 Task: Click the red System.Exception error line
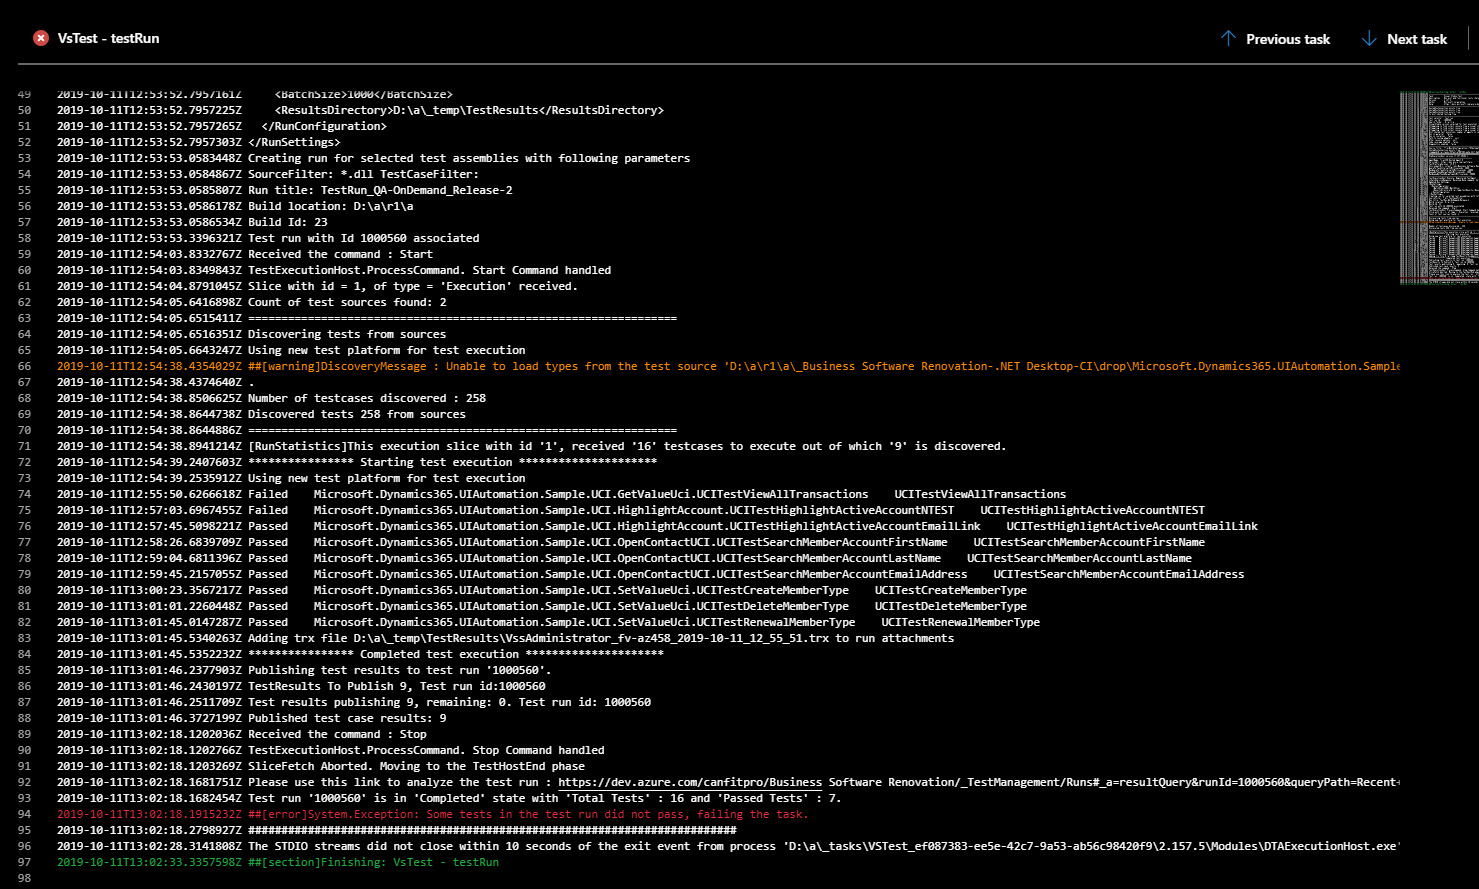point(432,814)
